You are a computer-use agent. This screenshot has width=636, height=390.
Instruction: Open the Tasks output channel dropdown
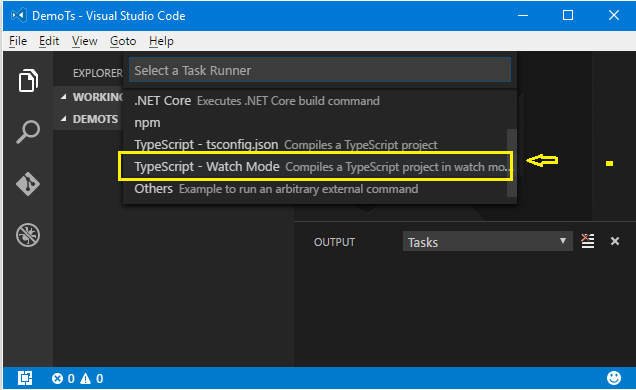coord(488,242)
